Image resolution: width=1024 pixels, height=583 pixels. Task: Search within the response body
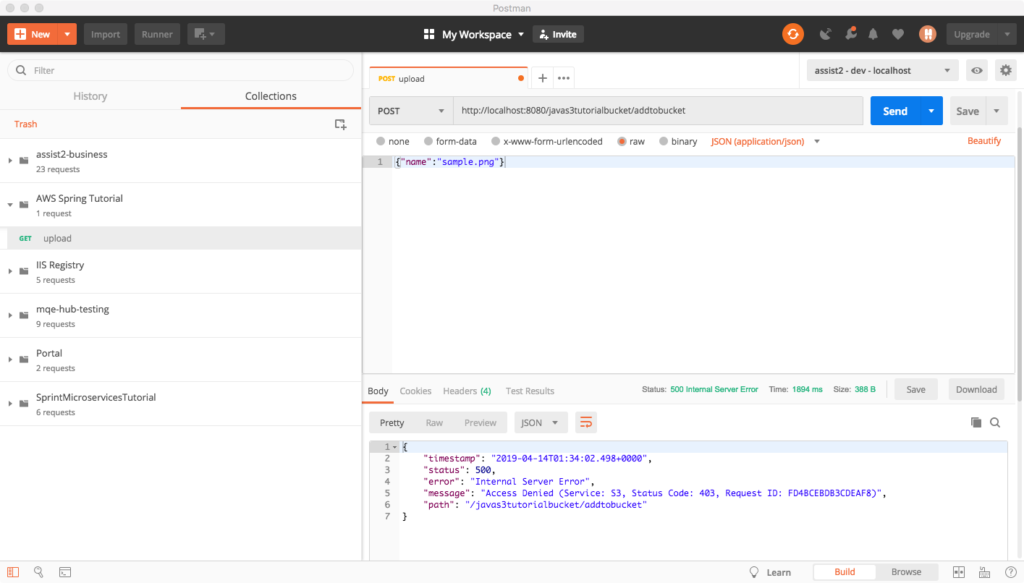coord(995,422)
